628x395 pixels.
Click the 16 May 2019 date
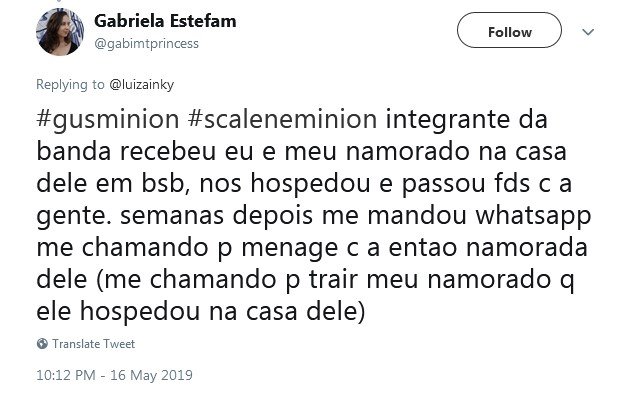coord(151,375)
